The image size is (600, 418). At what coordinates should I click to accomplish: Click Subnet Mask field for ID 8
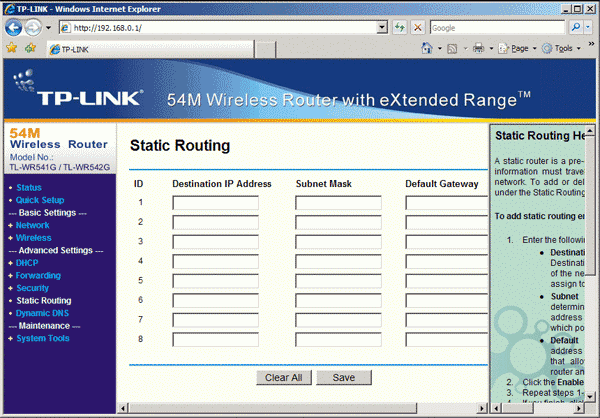338,340
